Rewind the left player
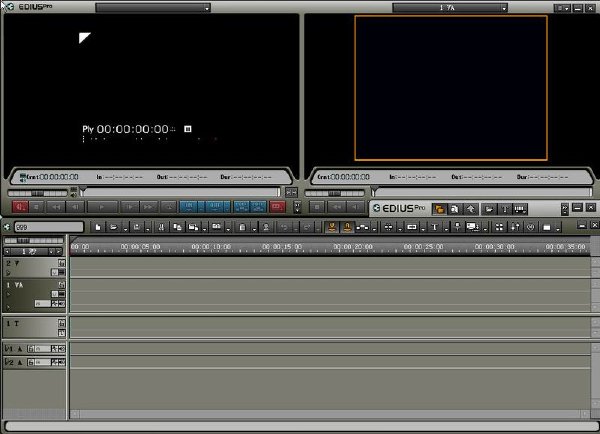The width and height of the screenshot is (600, 434). 56,207
